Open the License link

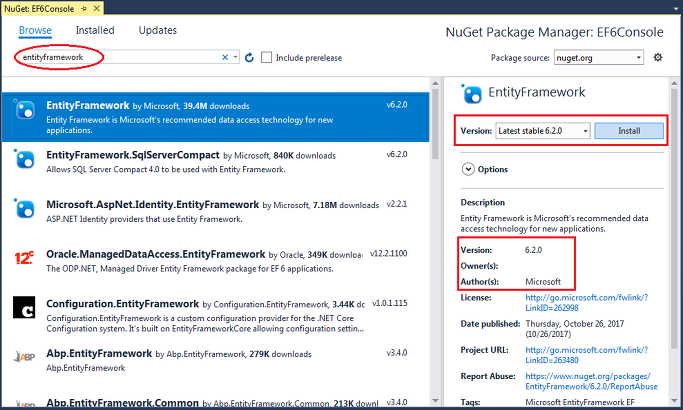tap(586, 302)
